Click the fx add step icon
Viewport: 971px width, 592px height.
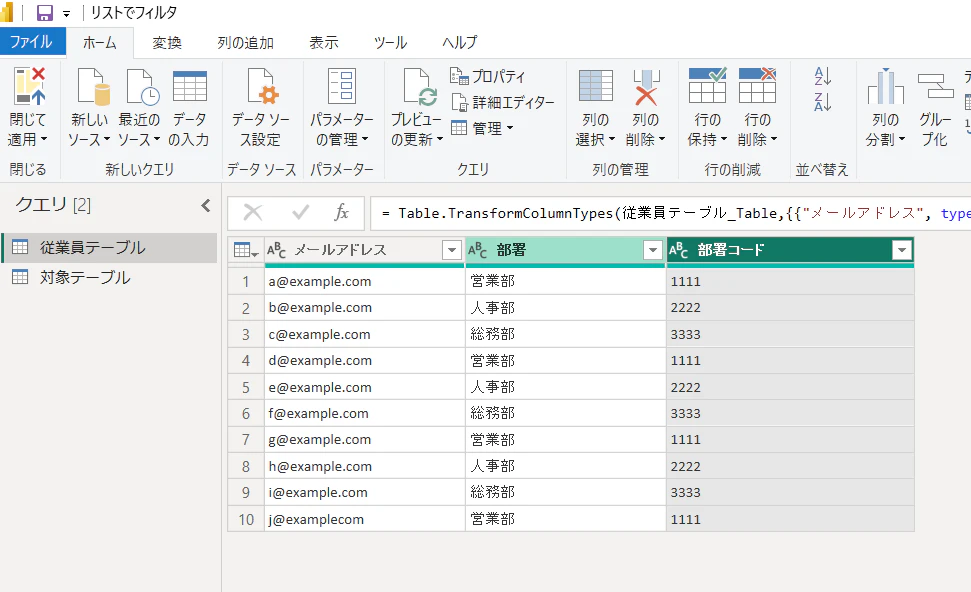point(341,212)
